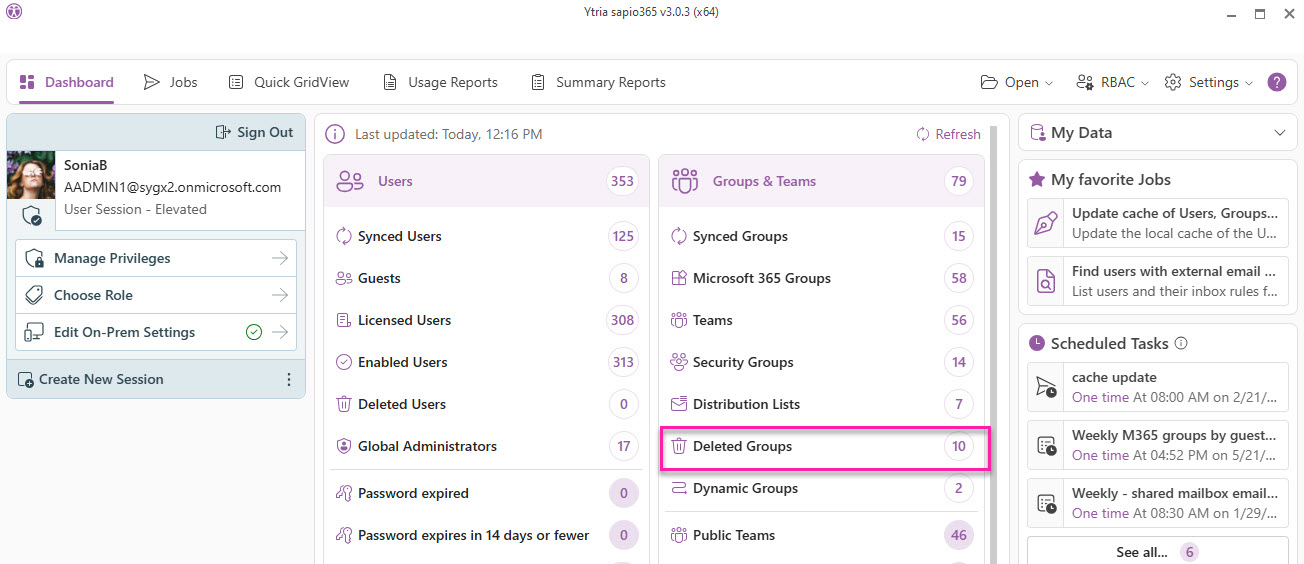Click the three-dot menu beside Create New Session
1304x564 pixels.
(x=289, y=380)
